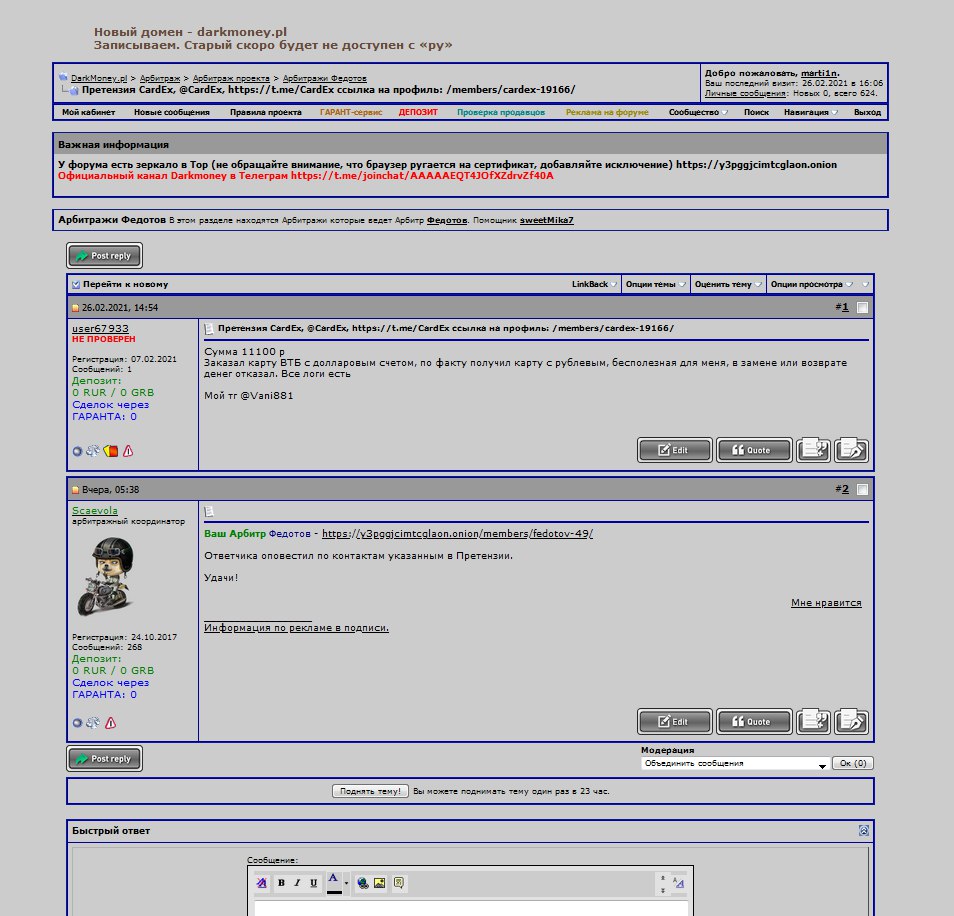Click moderation 'Ок (0)' button

(x=853, y=763)
